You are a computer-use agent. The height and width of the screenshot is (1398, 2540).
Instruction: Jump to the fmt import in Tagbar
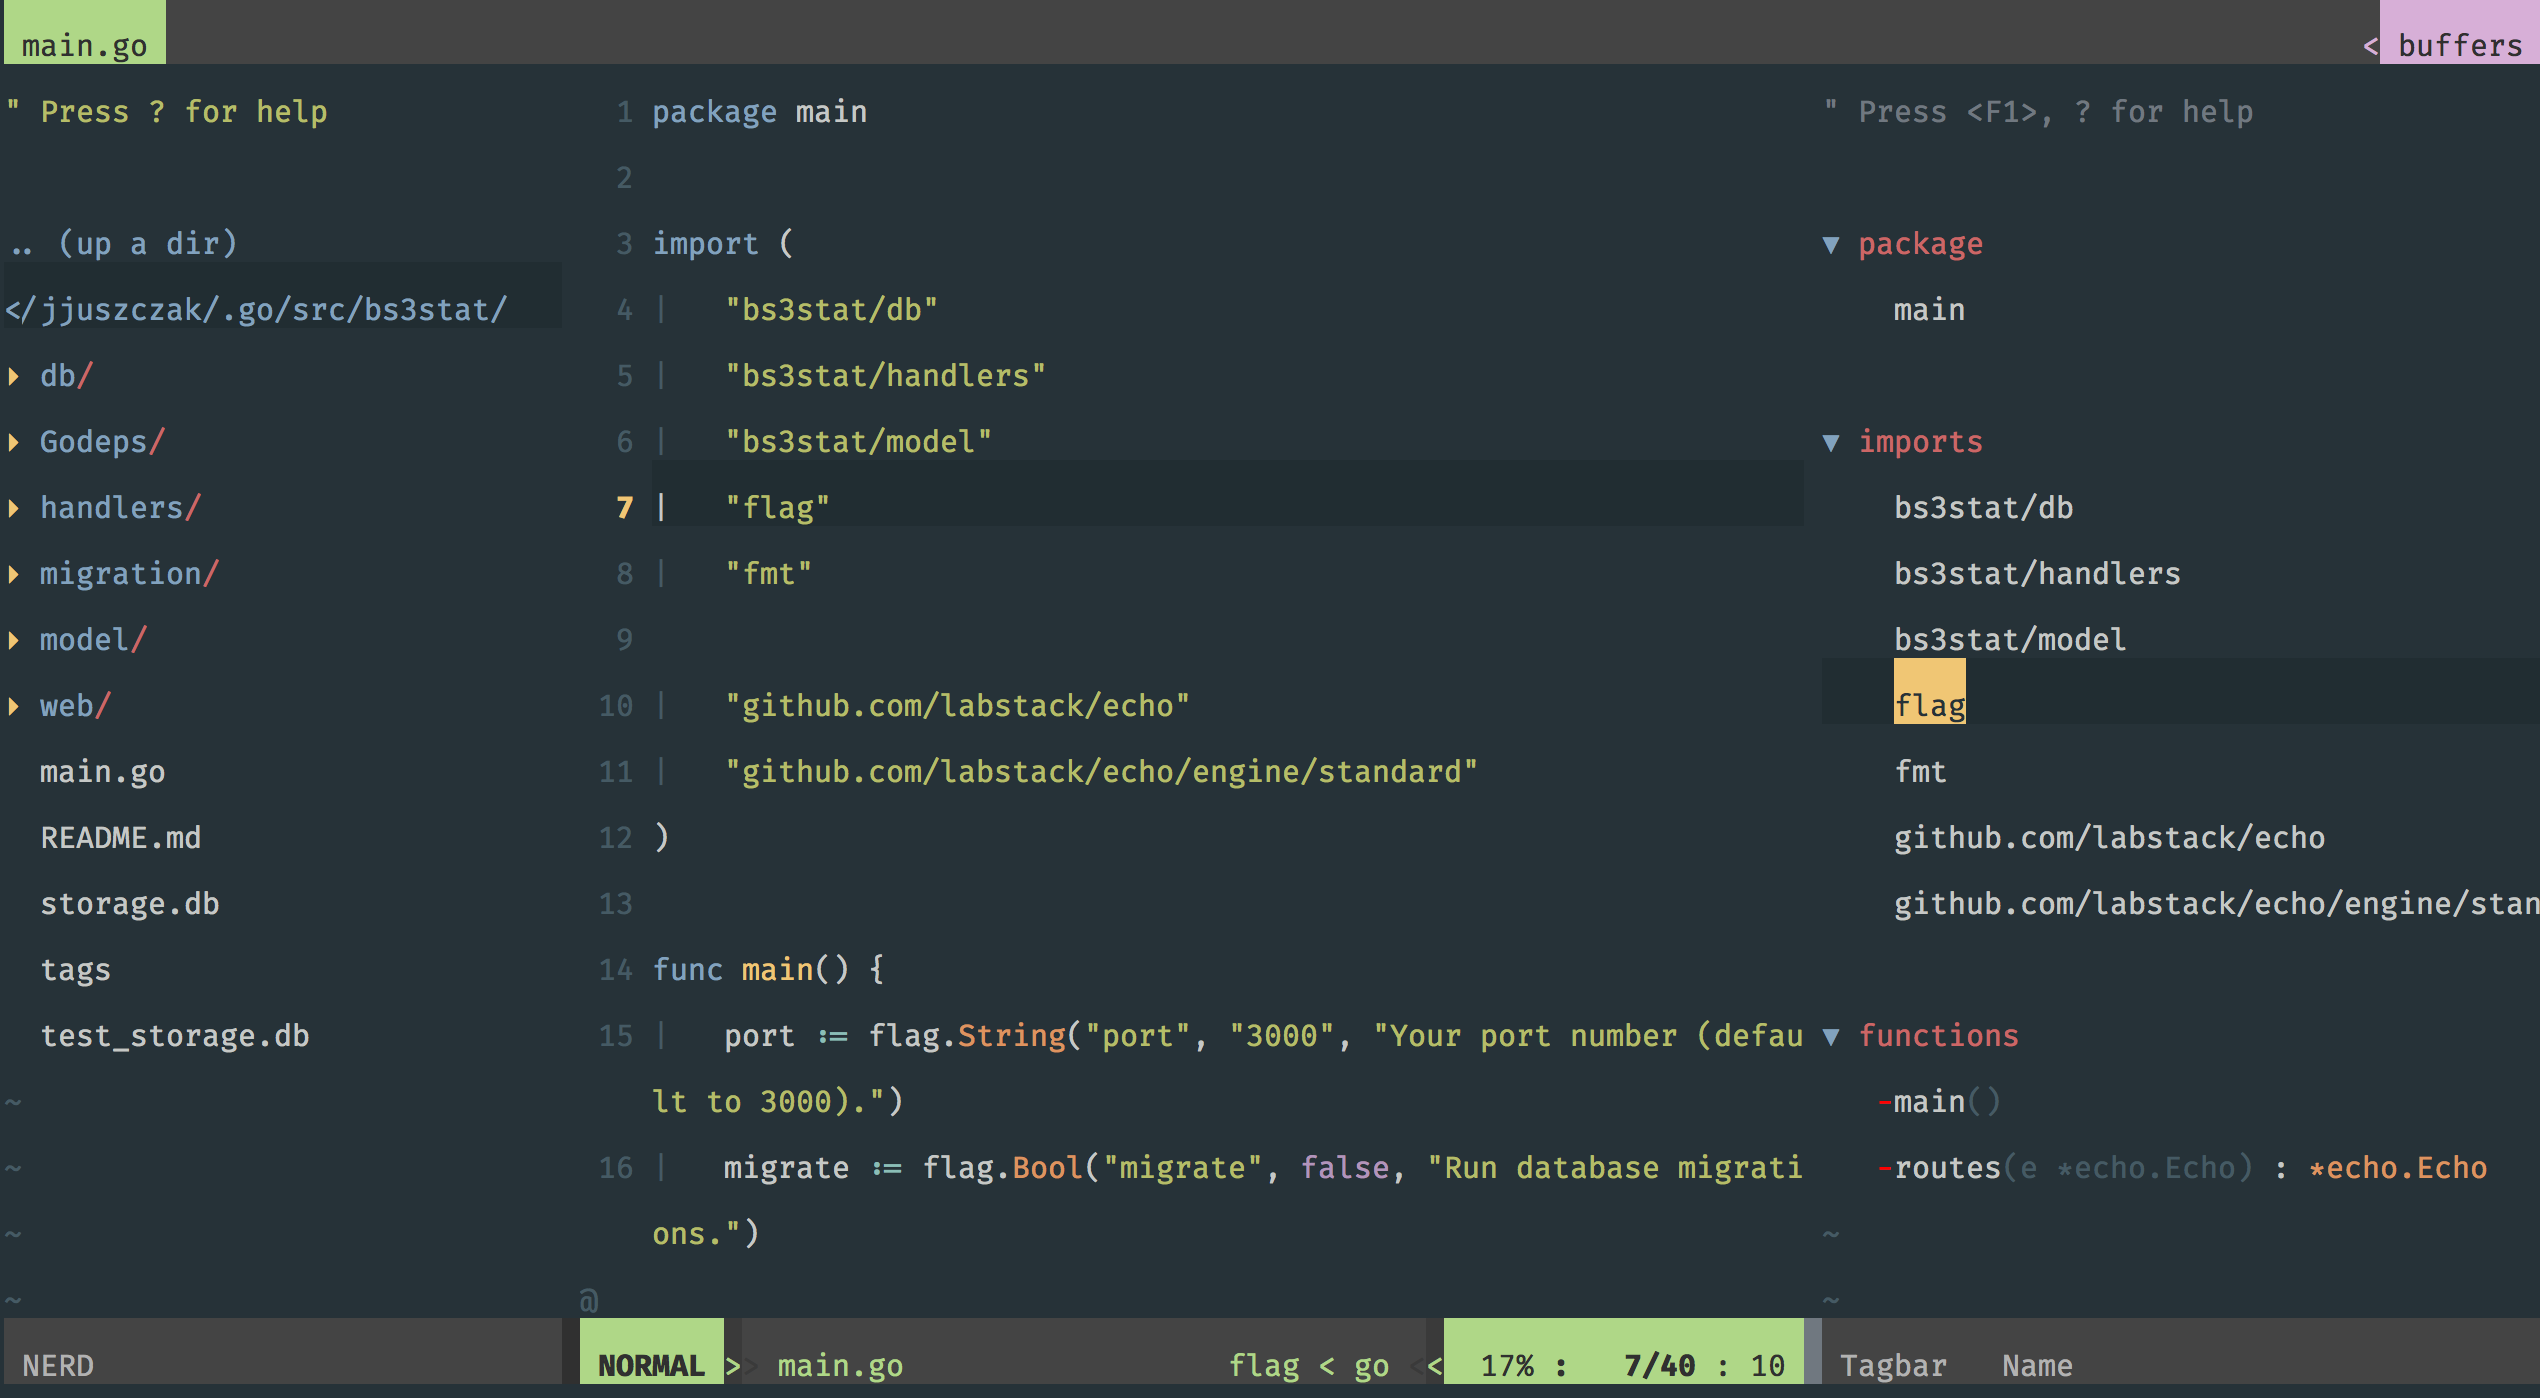tap(1920, 772)
